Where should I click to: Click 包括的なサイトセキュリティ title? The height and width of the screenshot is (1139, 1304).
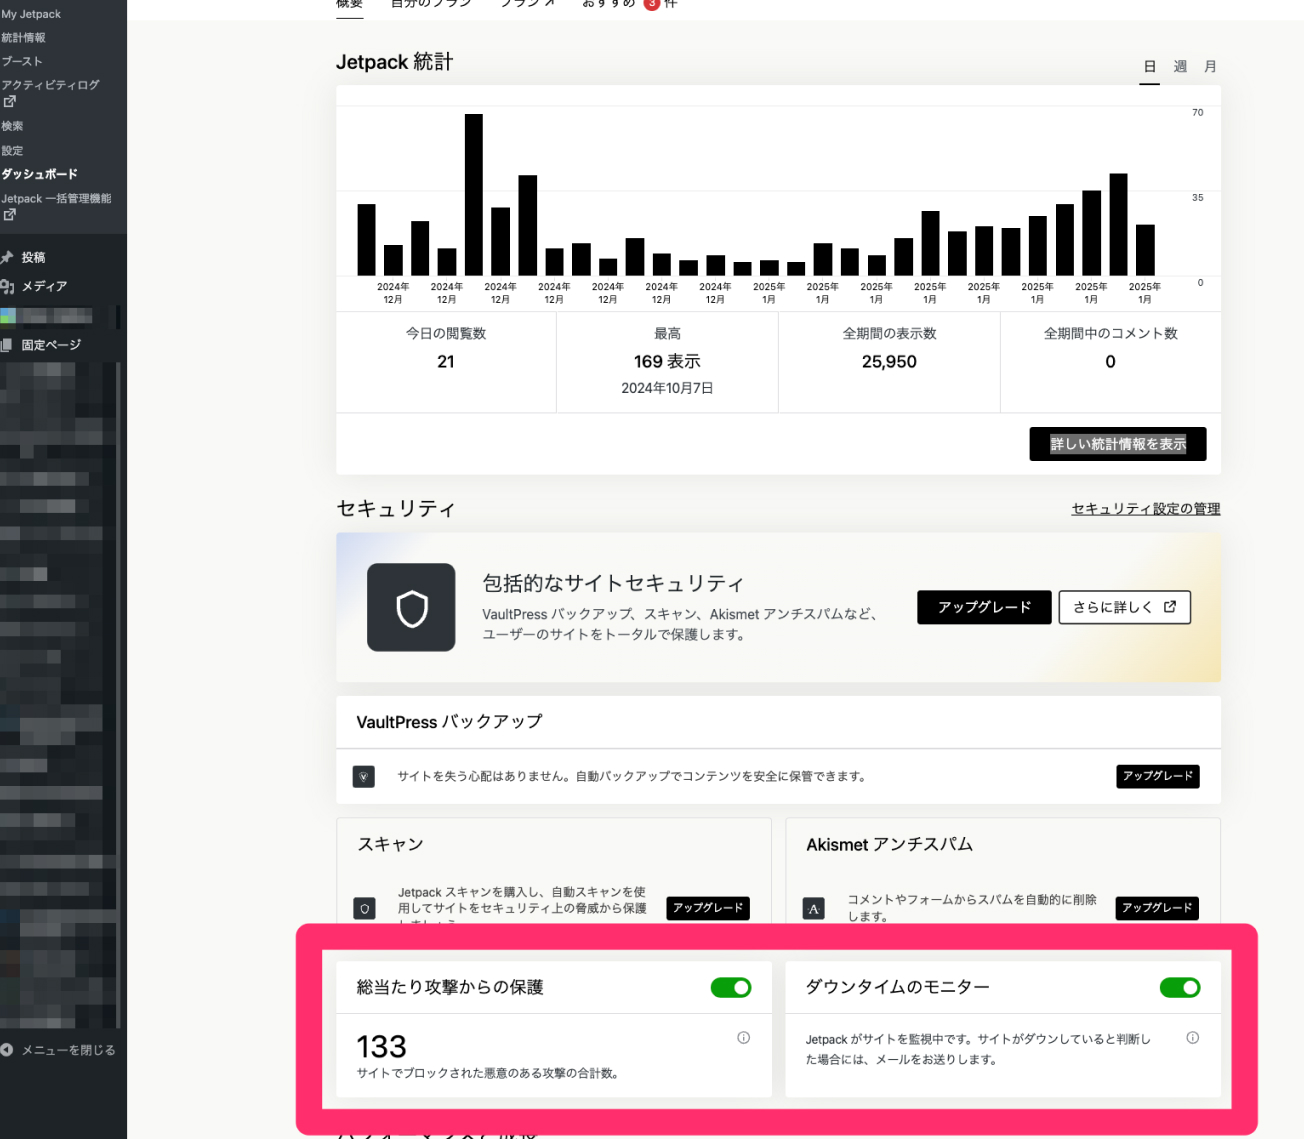(613, 583)
